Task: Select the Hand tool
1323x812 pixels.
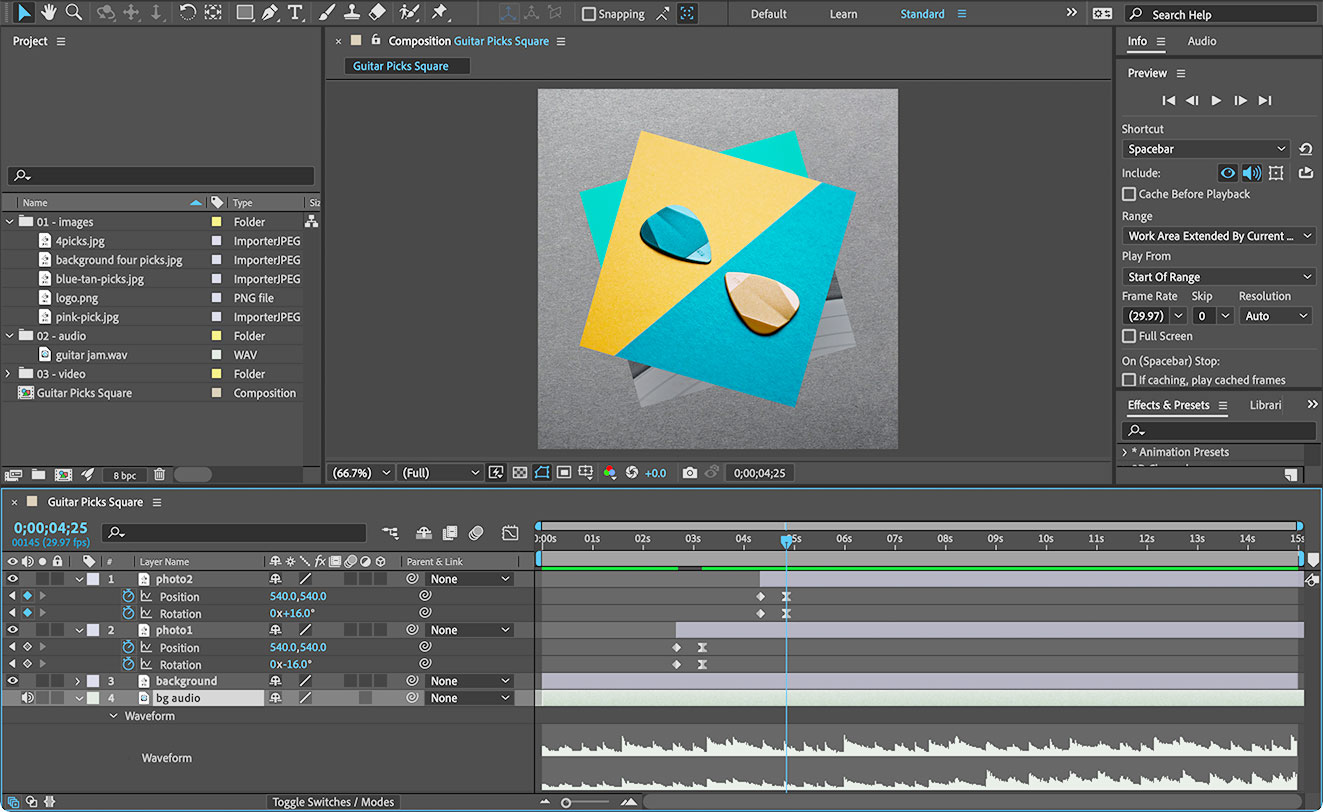Action: (x=48, y=13)
